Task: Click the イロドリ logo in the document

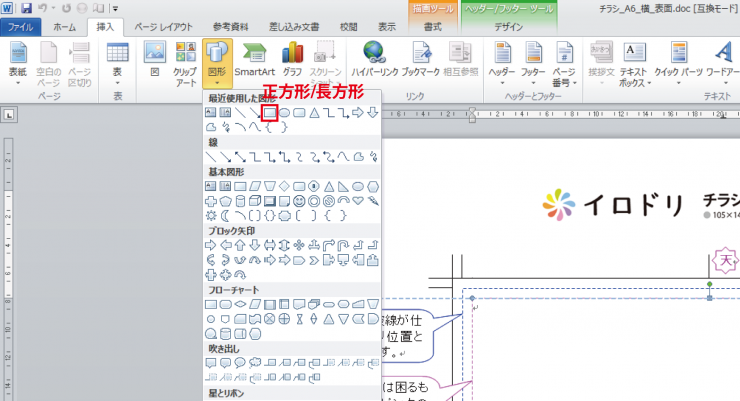Action: (x=613, y=205)
